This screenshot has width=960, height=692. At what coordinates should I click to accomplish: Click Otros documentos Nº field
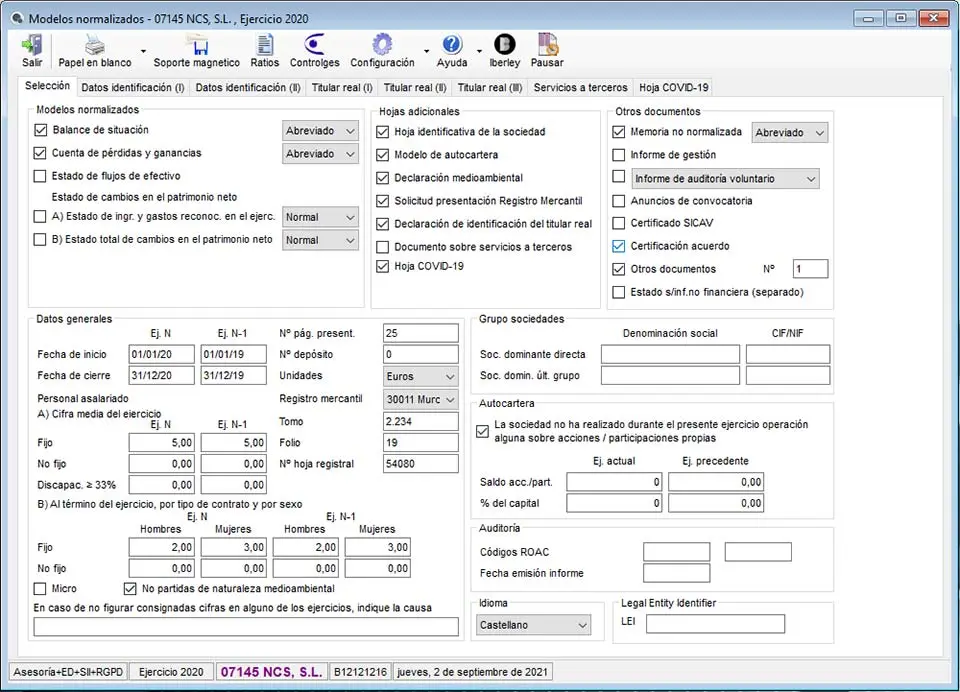coord(811,269)
